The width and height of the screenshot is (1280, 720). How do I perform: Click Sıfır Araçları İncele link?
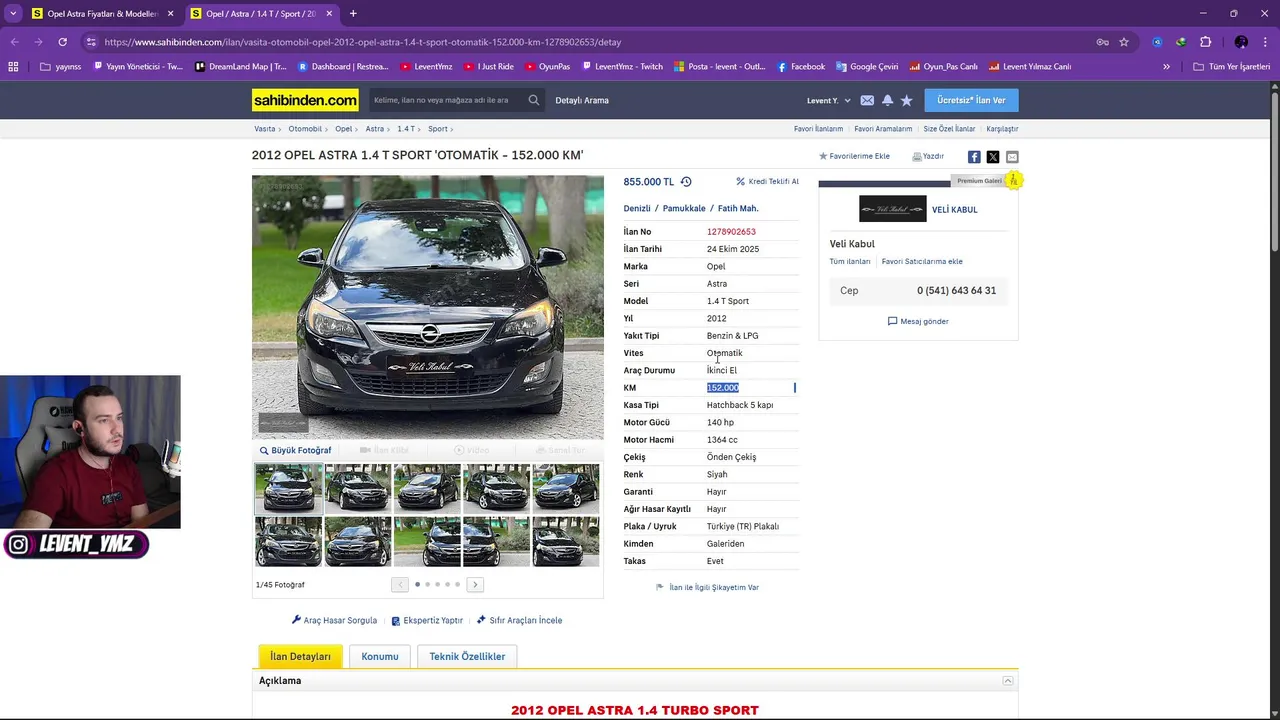(519, 620)
